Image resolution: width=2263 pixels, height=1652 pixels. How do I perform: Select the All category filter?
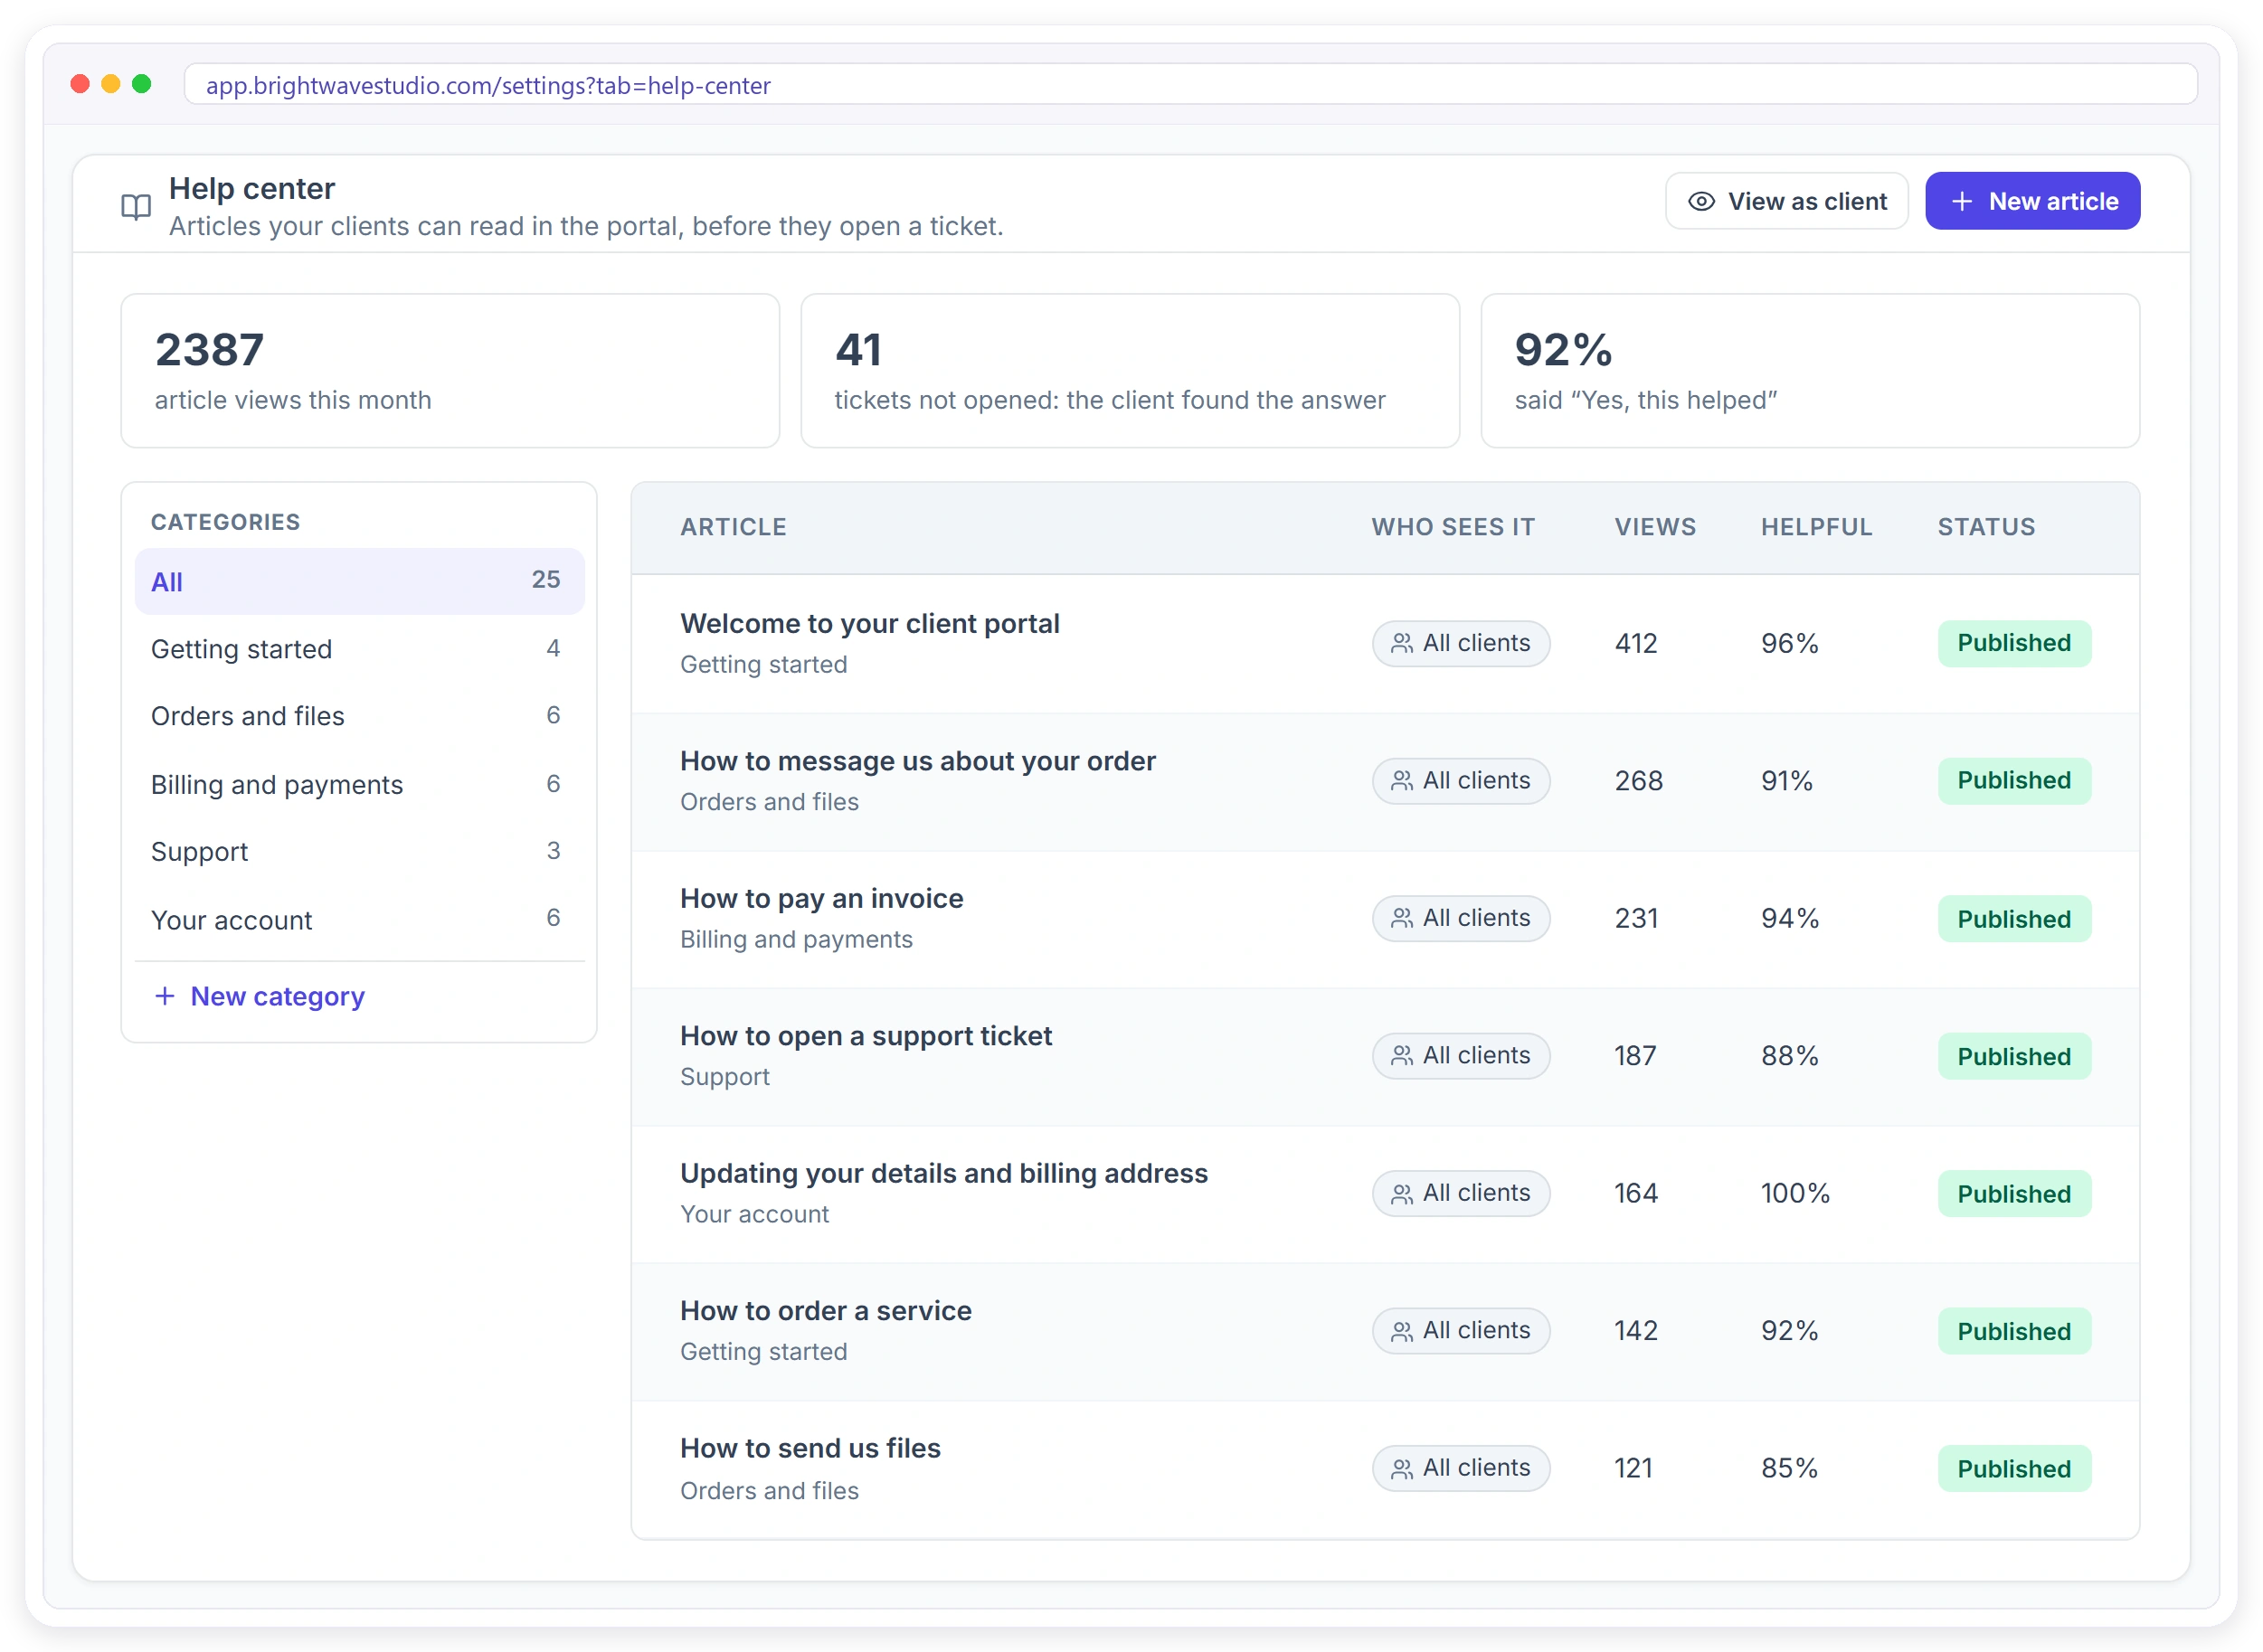359,581
